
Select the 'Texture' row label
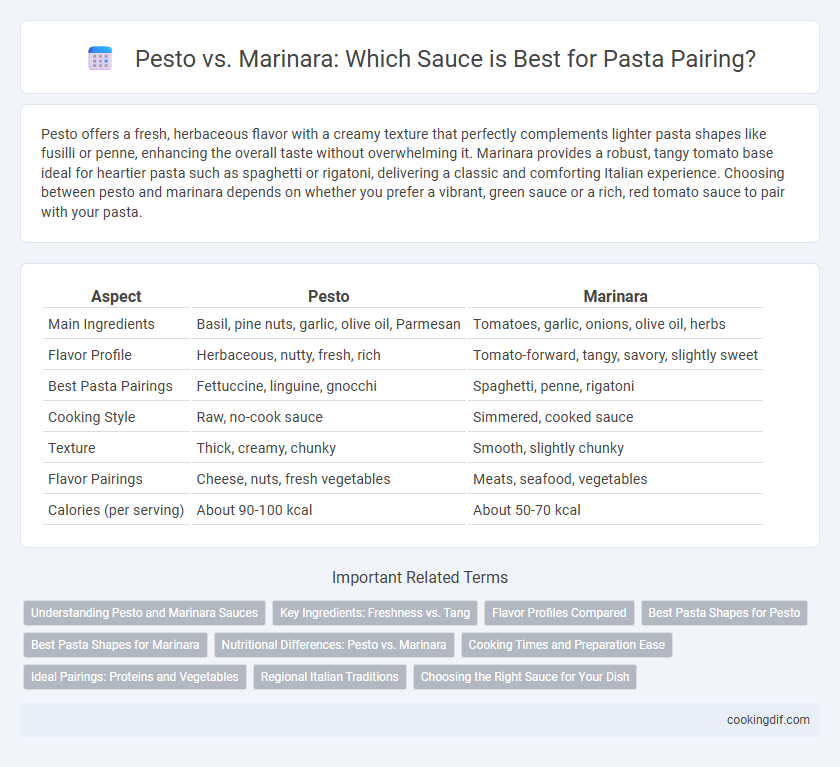pyautogui.click(x=72, y=448)
